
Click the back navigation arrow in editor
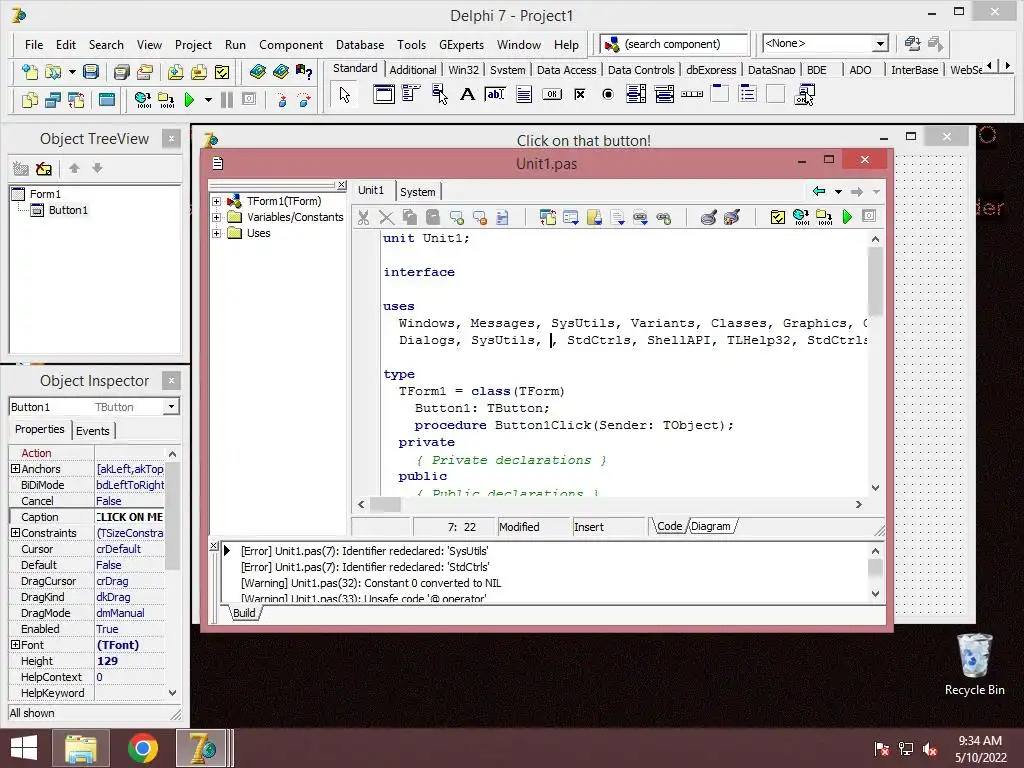[x=819, y=191]
